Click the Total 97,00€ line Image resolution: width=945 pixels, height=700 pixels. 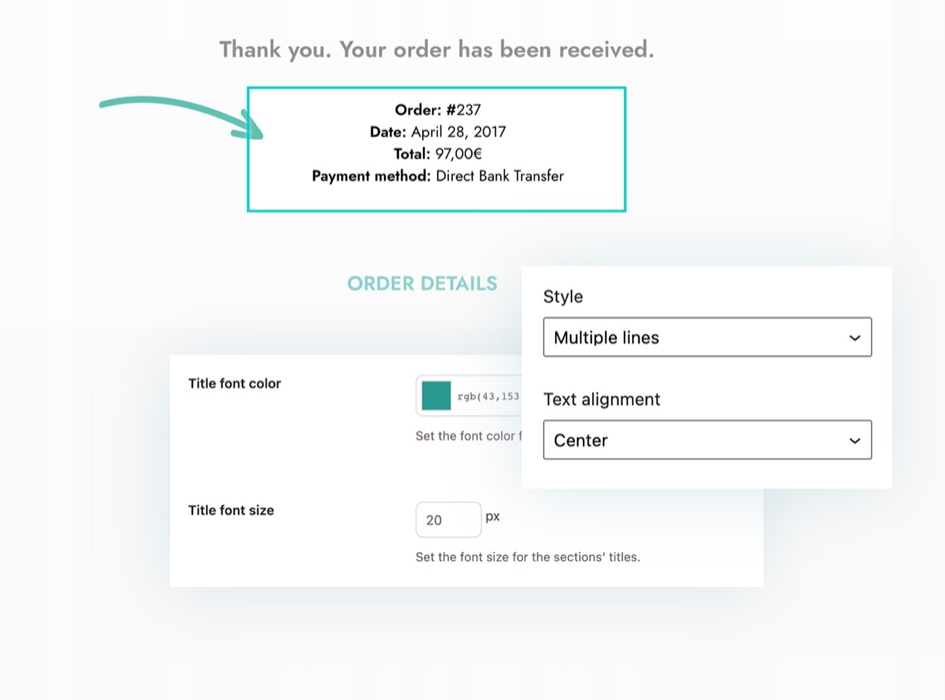pyautogui.click(x=437, y=154)
